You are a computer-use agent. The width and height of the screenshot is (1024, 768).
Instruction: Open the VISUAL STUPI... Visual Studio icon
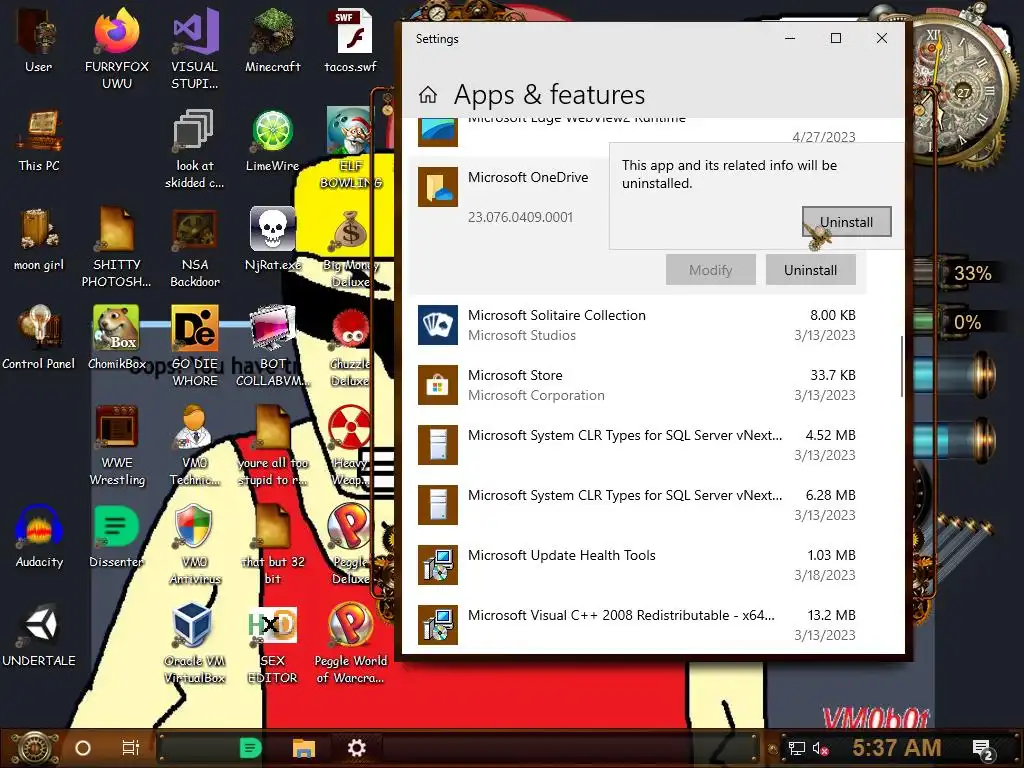click(195, 47)
